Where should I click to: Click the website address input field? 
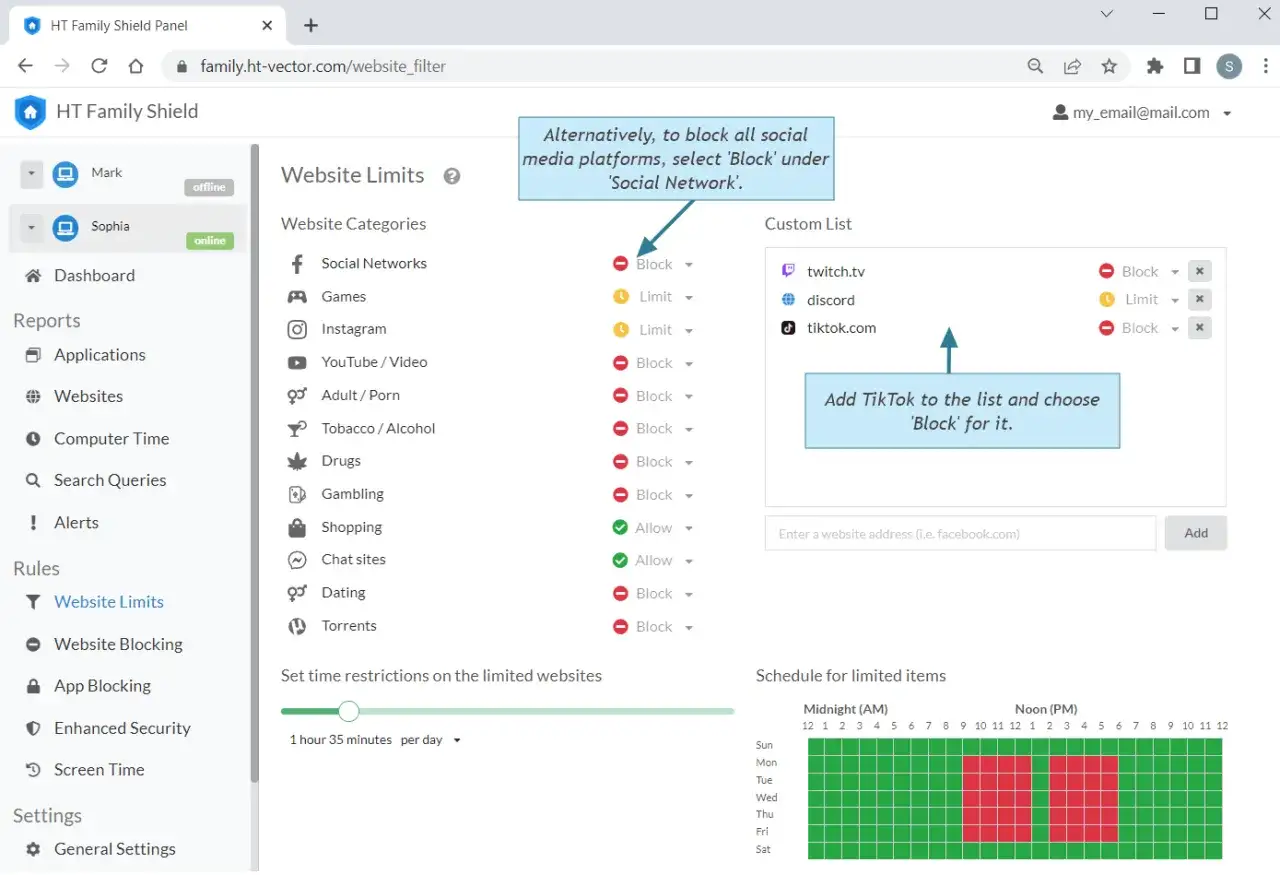click(961, 533)
